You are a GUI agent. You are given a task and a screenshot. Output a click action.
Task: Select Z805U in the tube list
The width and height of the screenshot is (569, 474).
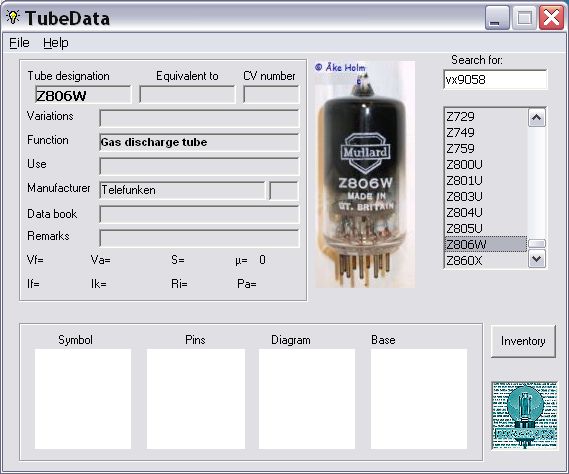[x=486, y=228]
